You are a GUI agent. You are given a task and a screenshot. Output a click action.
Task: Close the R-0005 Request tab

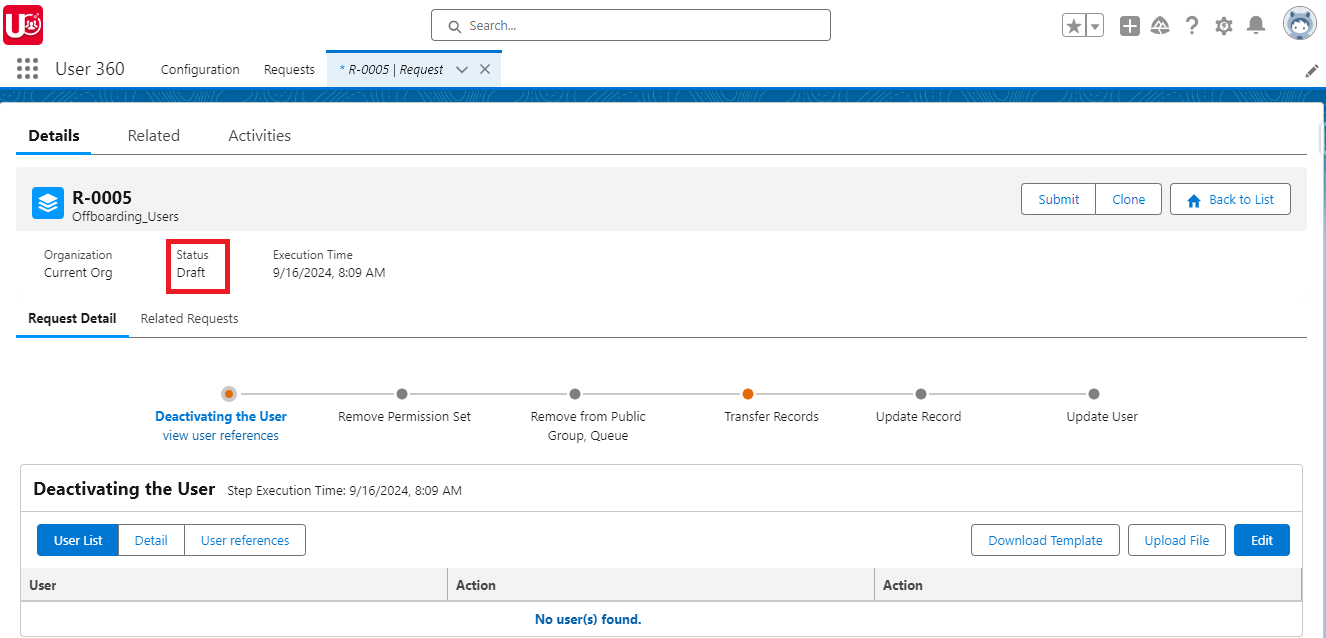pos(485,69)
